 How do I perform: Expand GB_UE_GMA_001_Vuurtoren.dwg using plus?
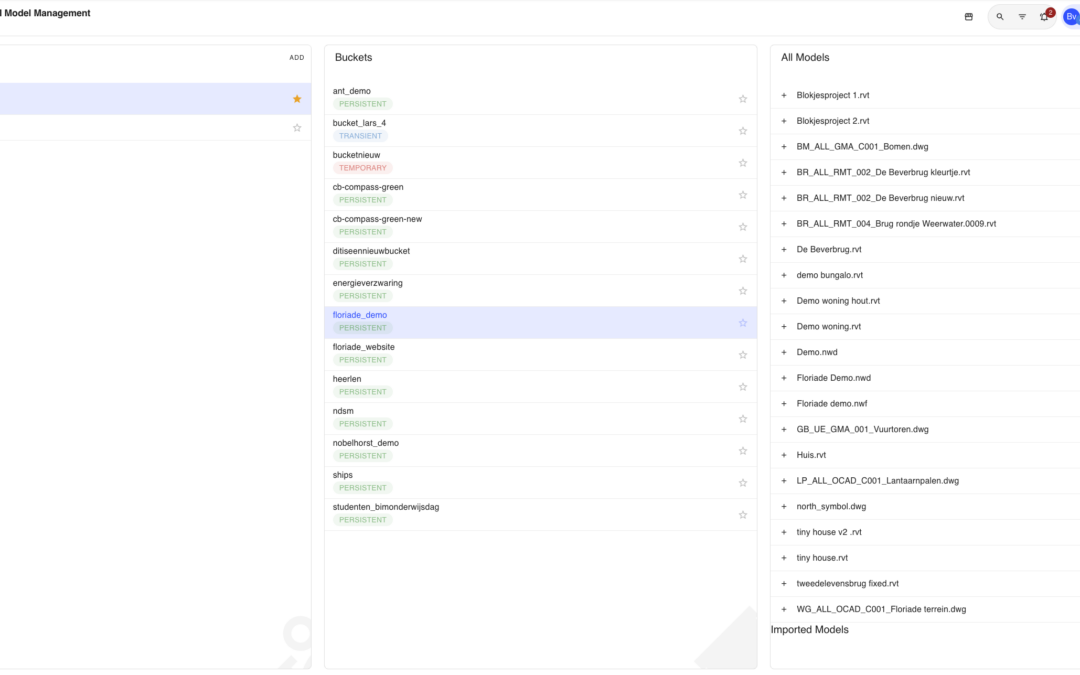point(784,430)
